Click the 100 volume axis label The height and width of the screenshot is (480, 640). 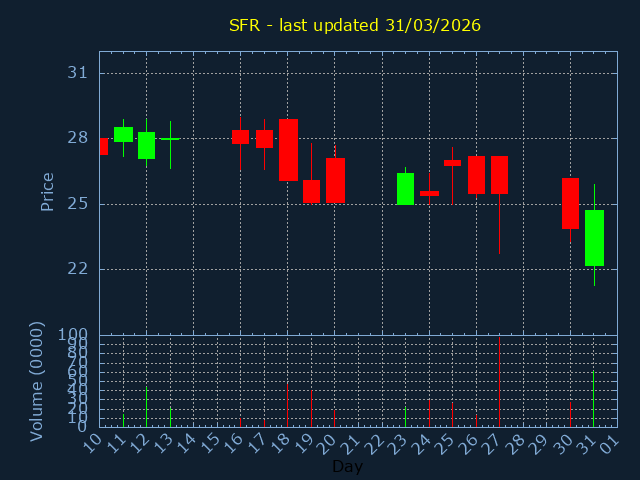pos(74,335)
